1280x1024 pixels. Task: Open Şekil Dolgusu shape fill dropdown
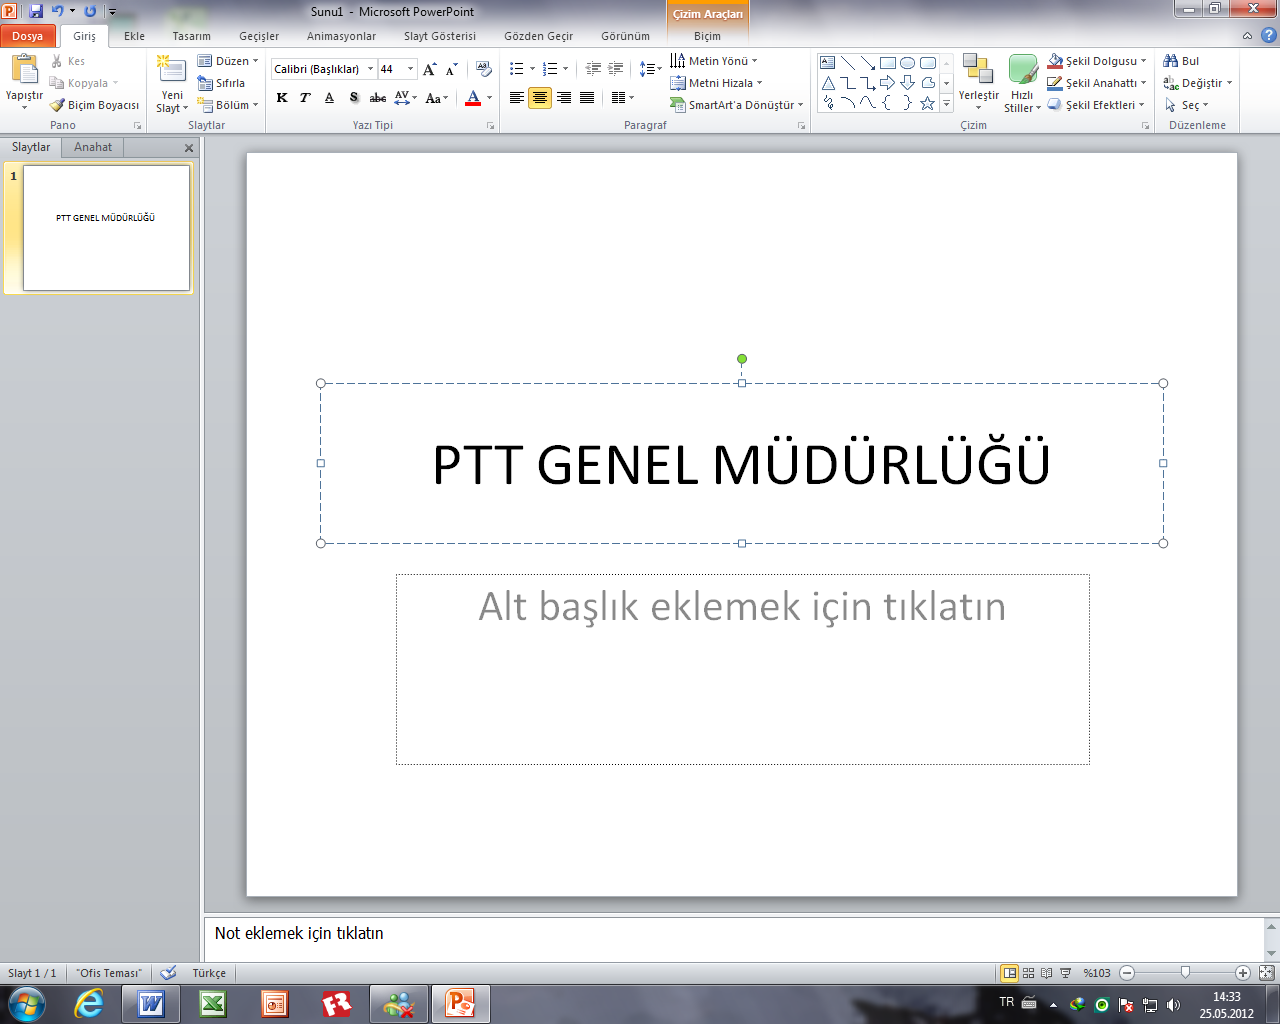[x=1097, y=61]
